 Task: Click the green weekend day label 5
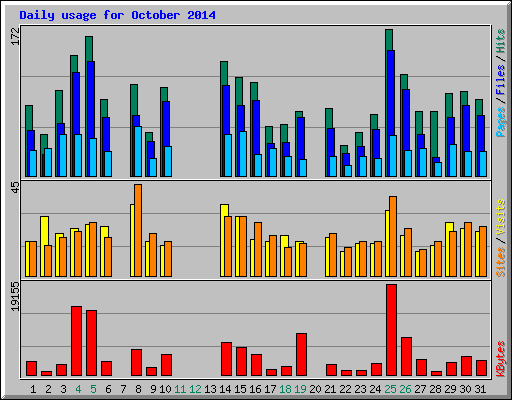pos(93,389)
